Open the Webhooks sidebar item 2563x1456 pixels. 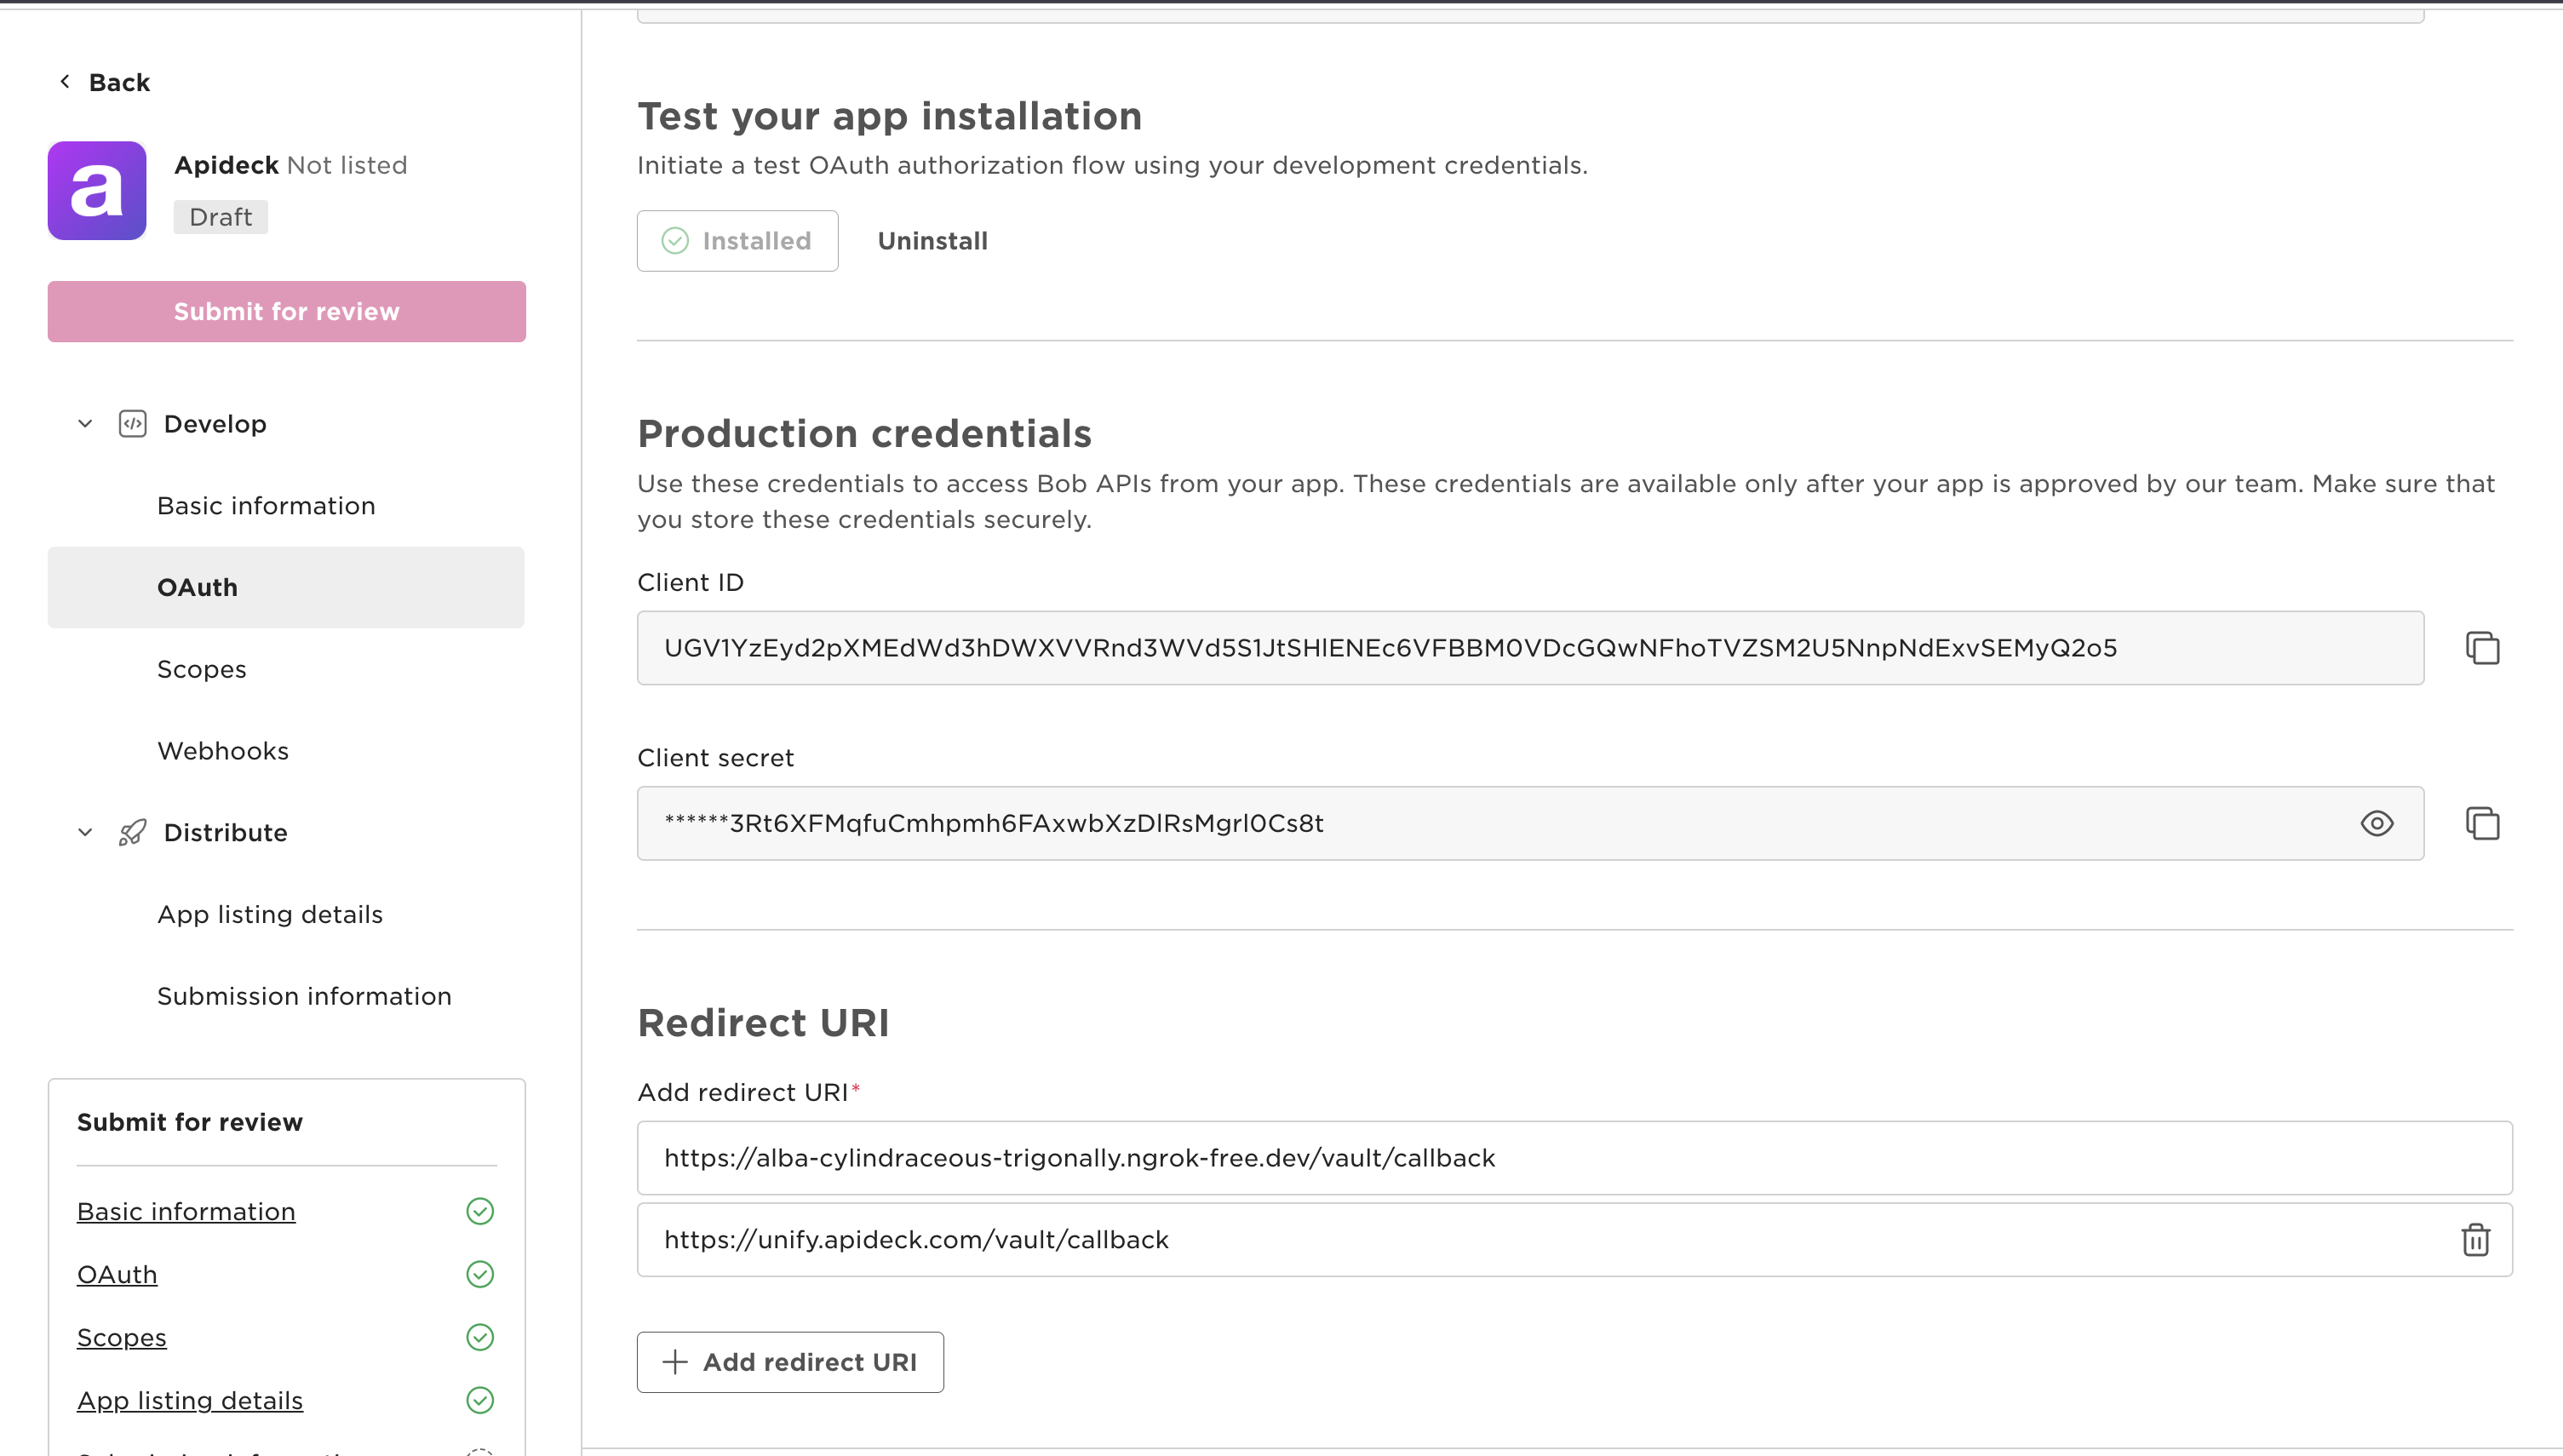(x=286, y=751)
